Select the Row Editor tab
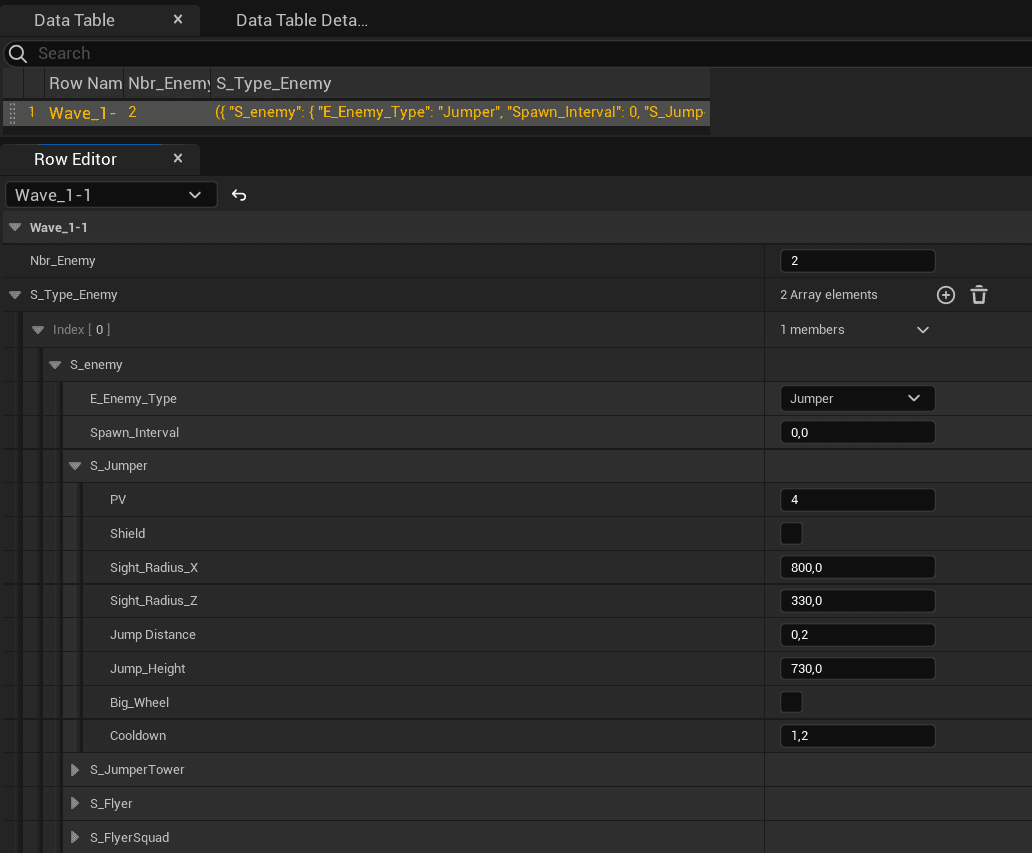 75,159
